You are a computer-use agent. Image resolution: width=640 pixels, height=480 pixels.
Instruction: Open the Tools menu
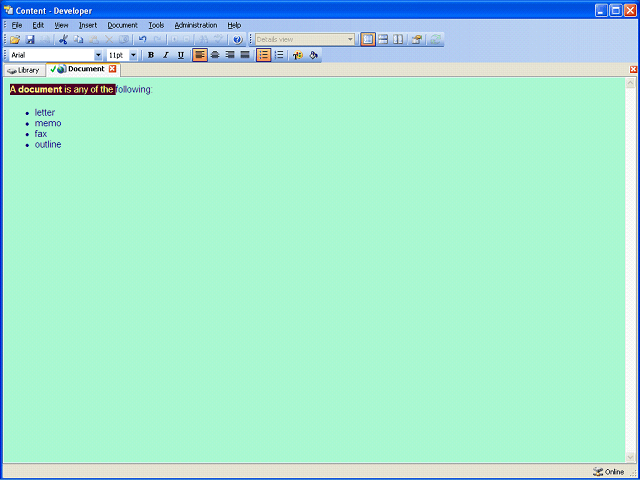156,25
